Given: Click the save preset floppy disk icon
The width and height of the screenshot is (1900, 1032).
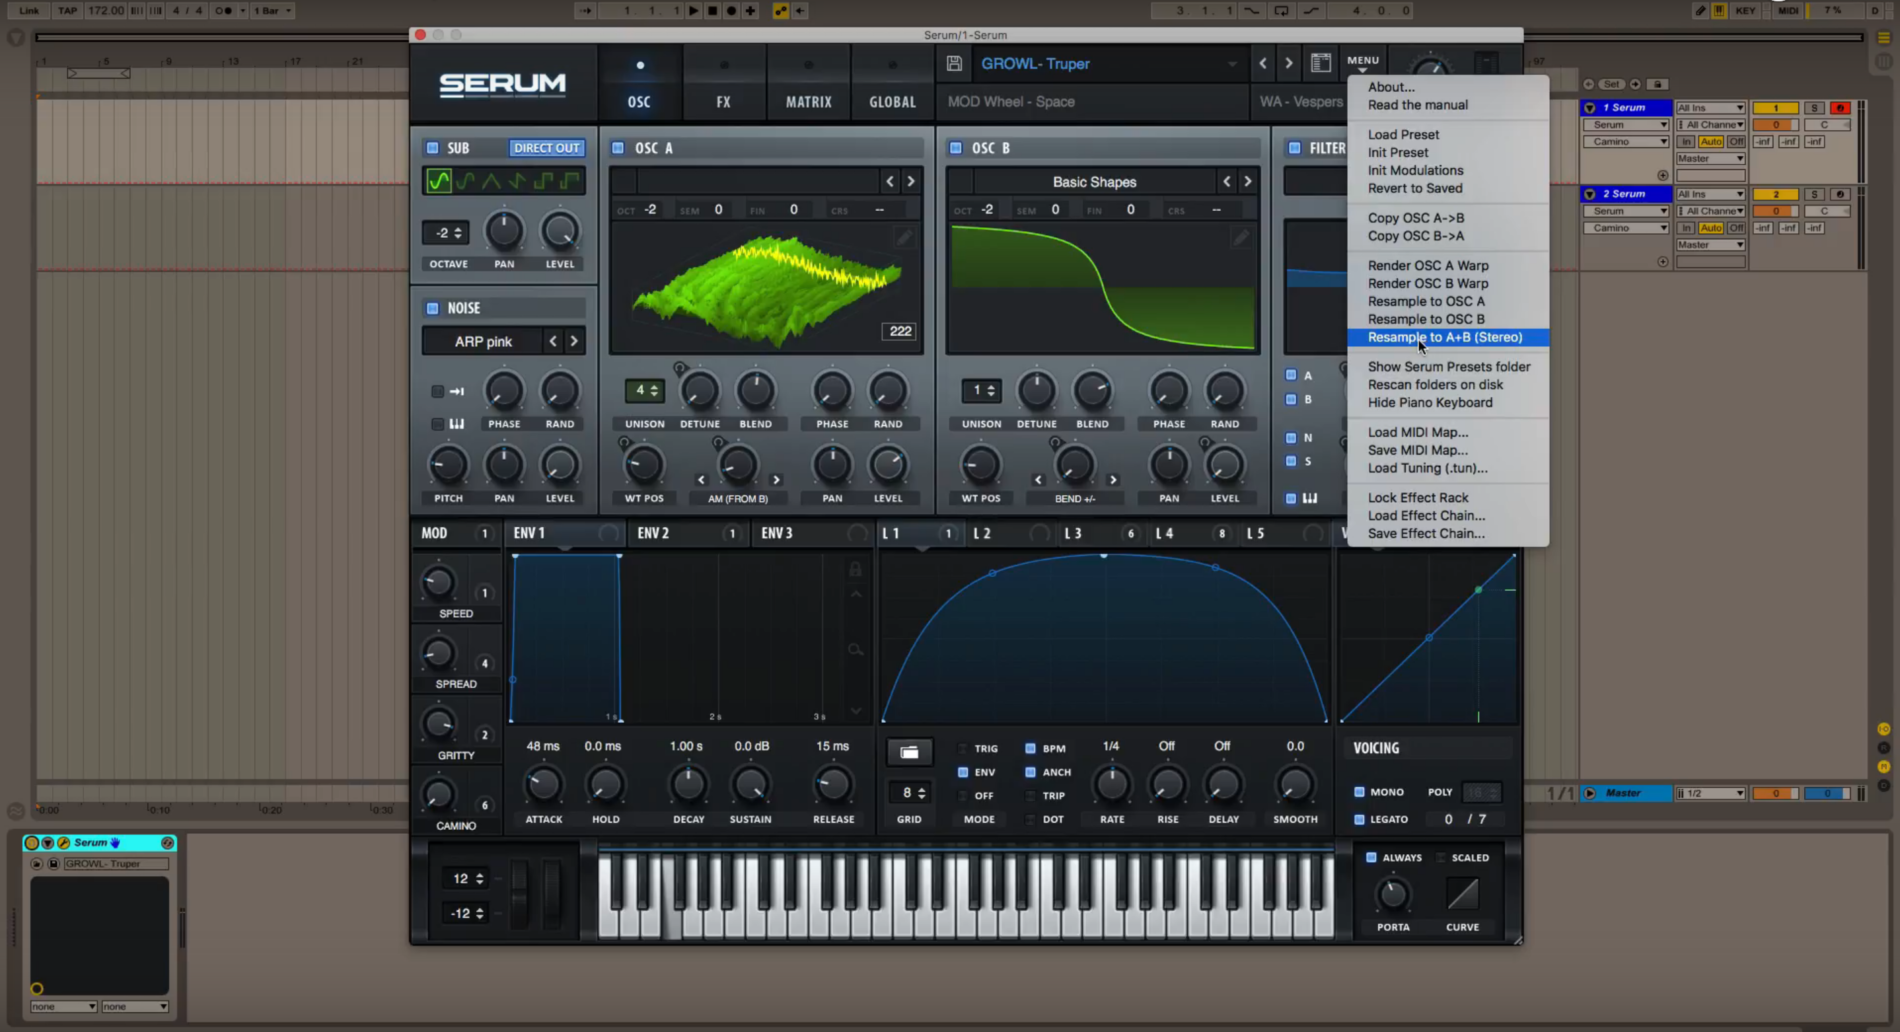Looking at the screenshot, I should tap(954, 64).
